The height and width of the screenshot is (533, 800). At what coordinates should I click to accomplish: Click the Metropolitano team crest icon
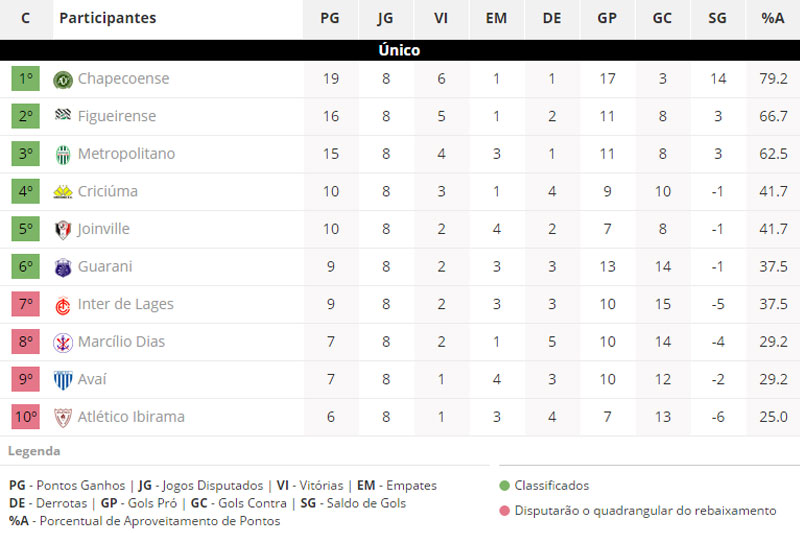[x=63, y=154]
